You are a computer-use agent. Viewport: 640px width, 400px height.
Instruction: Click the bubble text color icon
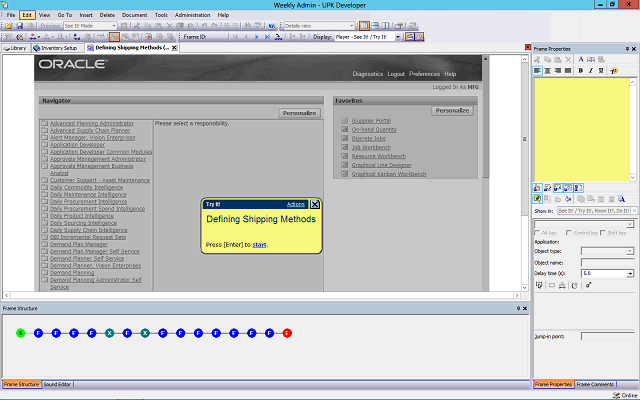pyautogui.click(x=613, y=71)
